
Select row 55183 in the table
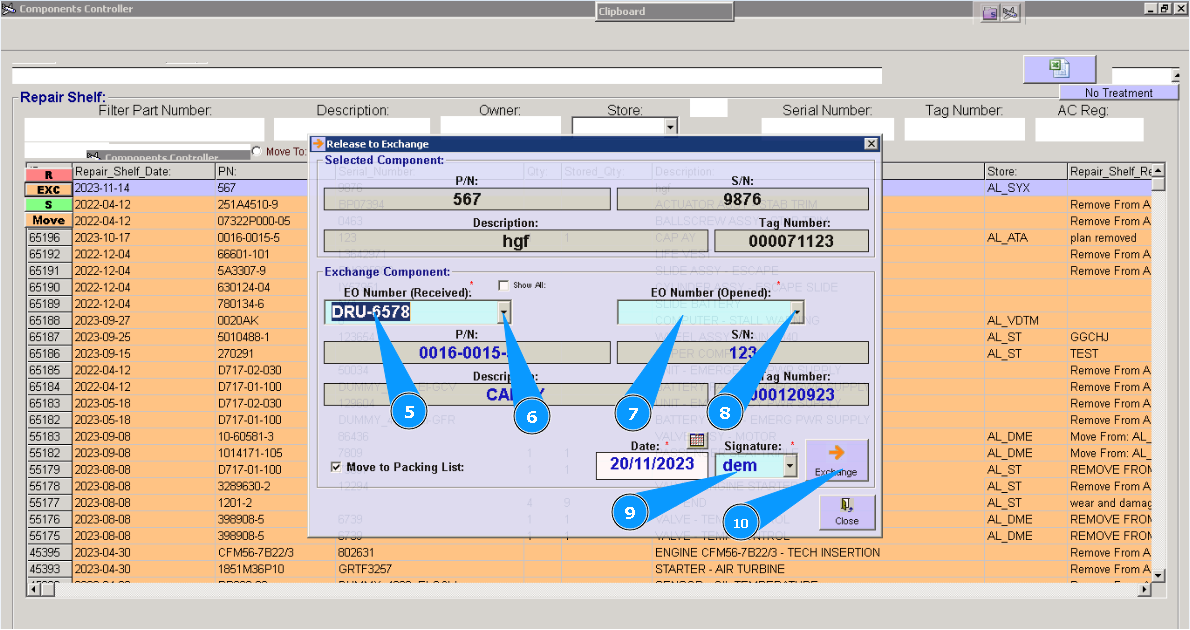click(x=49, y=436)
